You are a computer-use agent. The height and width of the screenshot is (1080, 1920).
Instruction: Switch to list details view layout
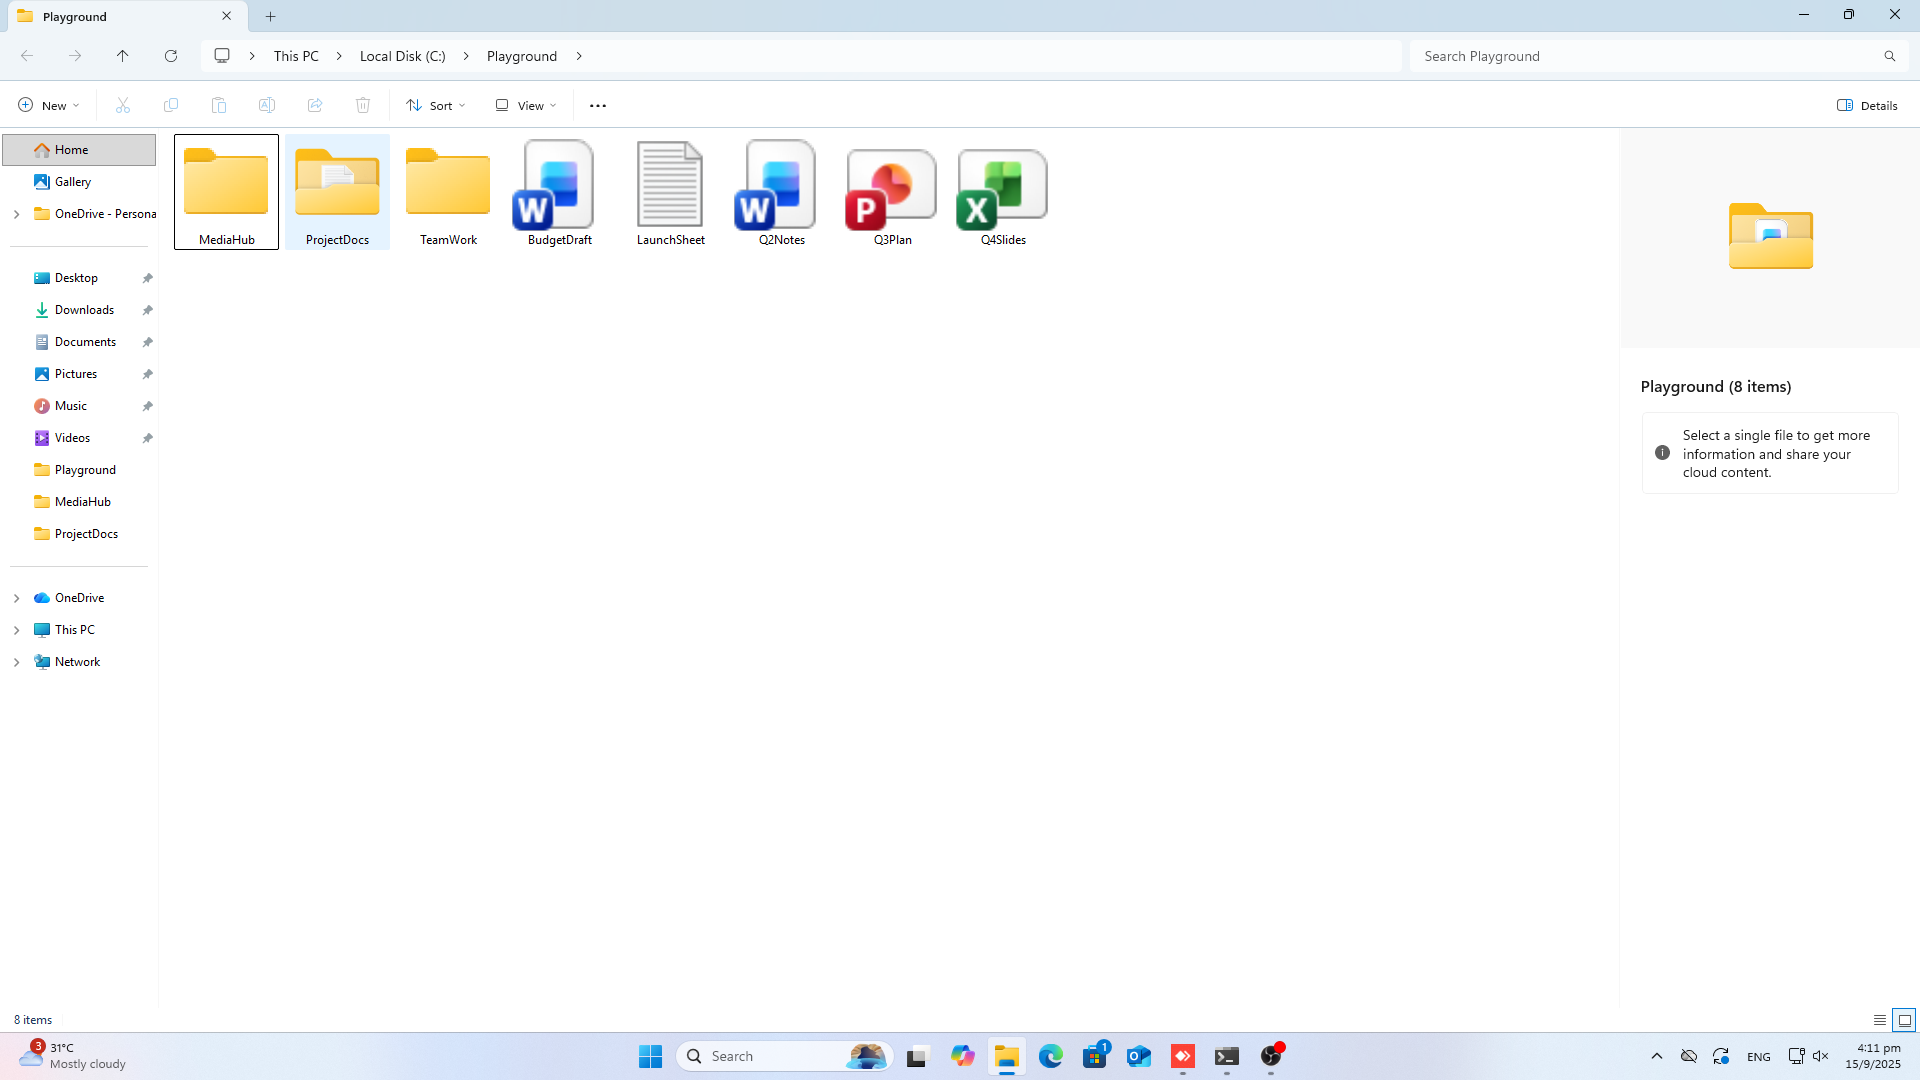pos(1880,1020)
